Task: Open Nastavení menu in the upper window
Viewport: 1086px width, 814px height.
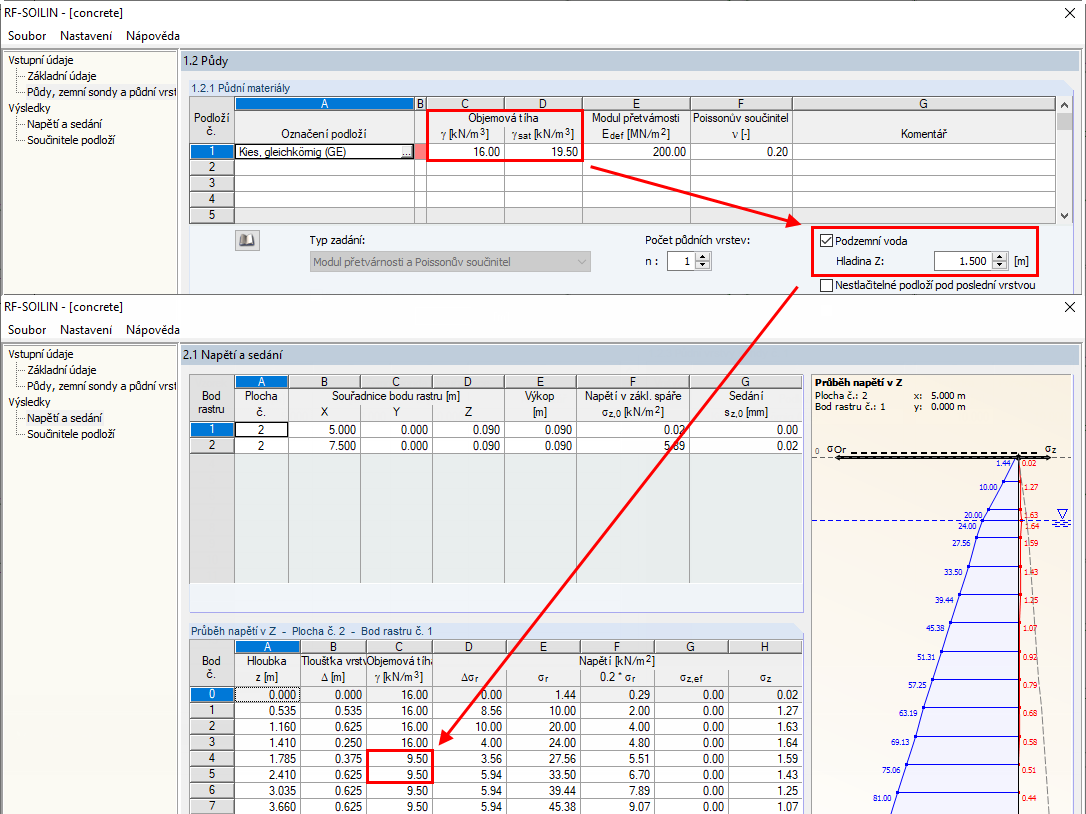Action: 86,36
